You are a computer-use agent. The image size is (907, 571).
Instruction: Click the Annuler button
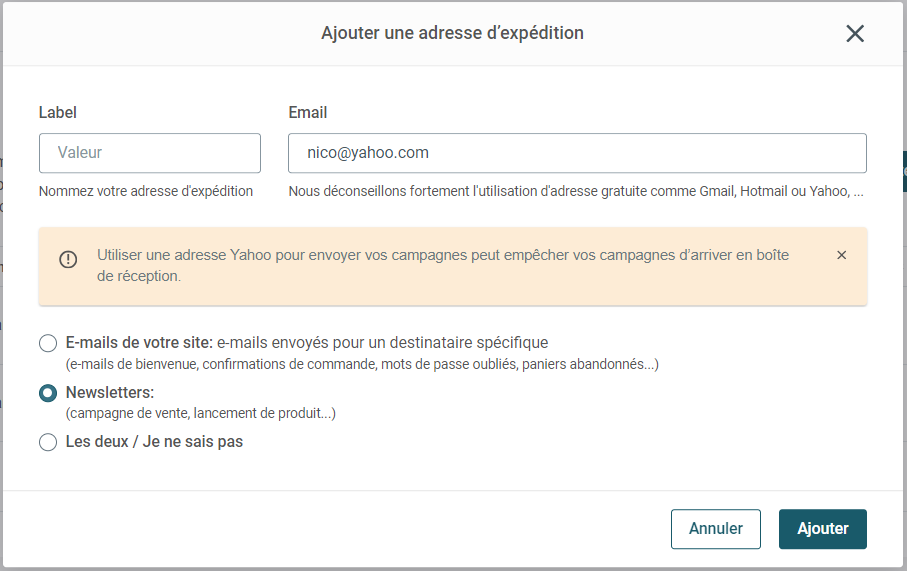pos(716,529)
